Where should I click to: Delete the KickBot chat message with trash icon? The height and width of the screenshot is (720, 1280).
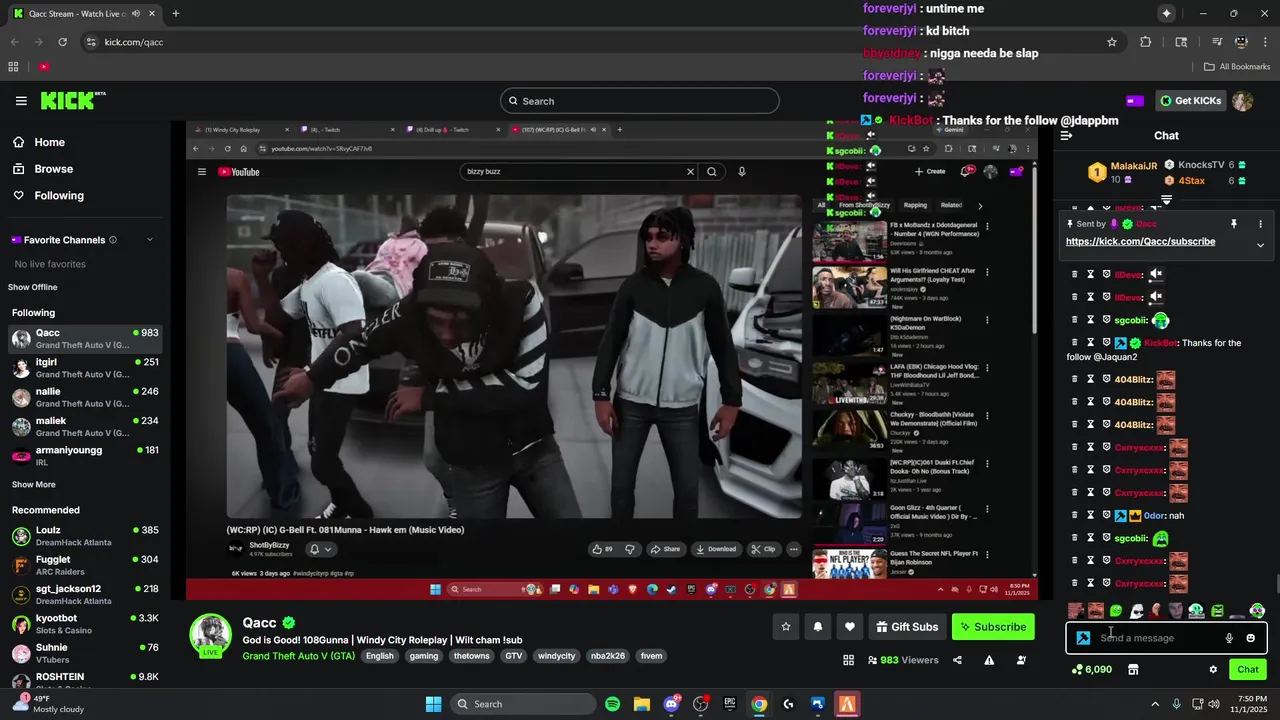coord(1075,343)
